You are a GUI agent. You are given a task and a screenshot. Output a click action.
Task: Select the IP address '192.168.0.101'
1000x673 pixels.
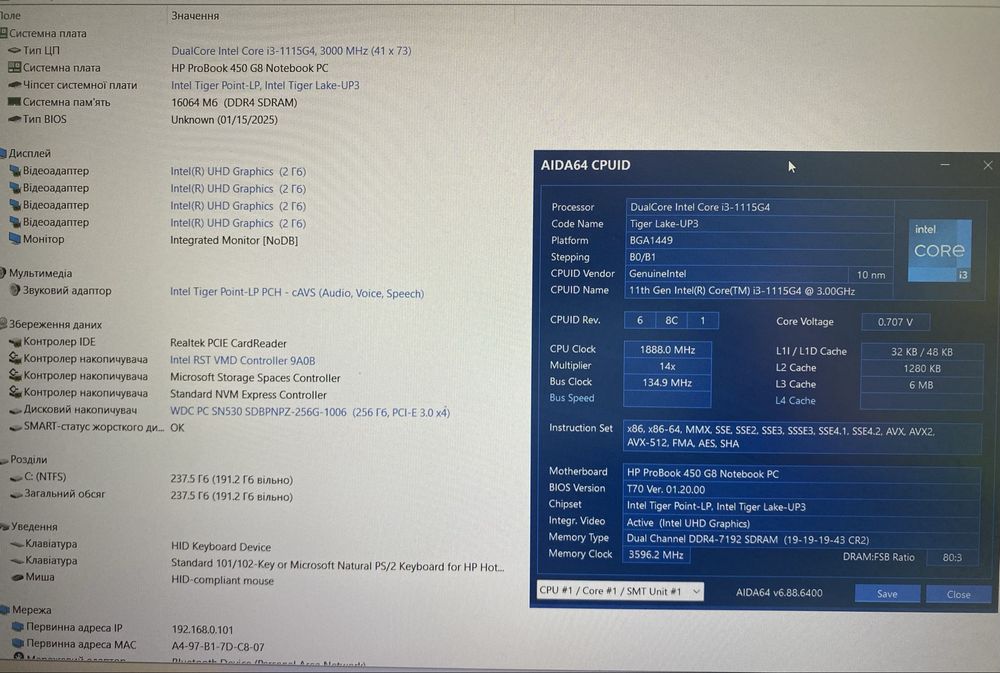[x=202, y=630]
